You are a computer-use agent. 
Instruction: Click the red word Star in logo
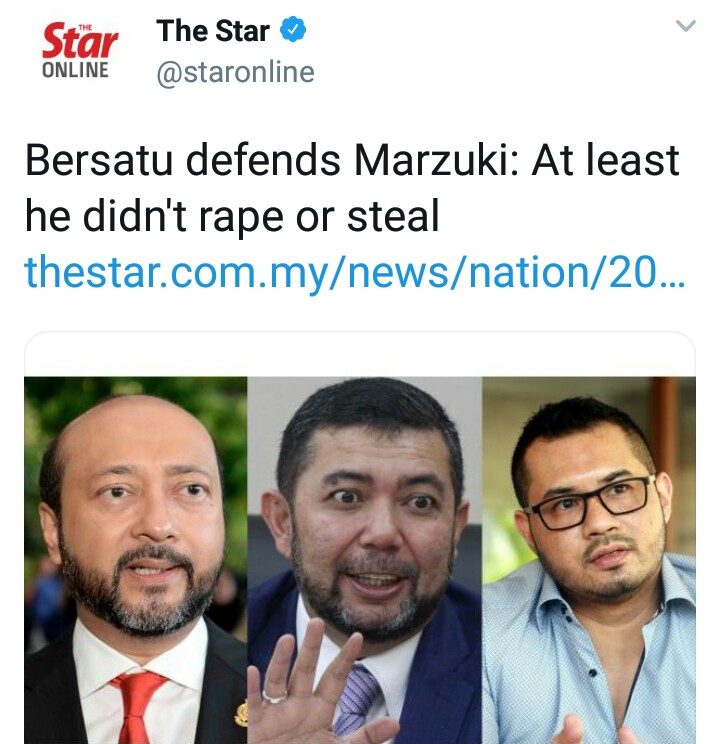79,42
